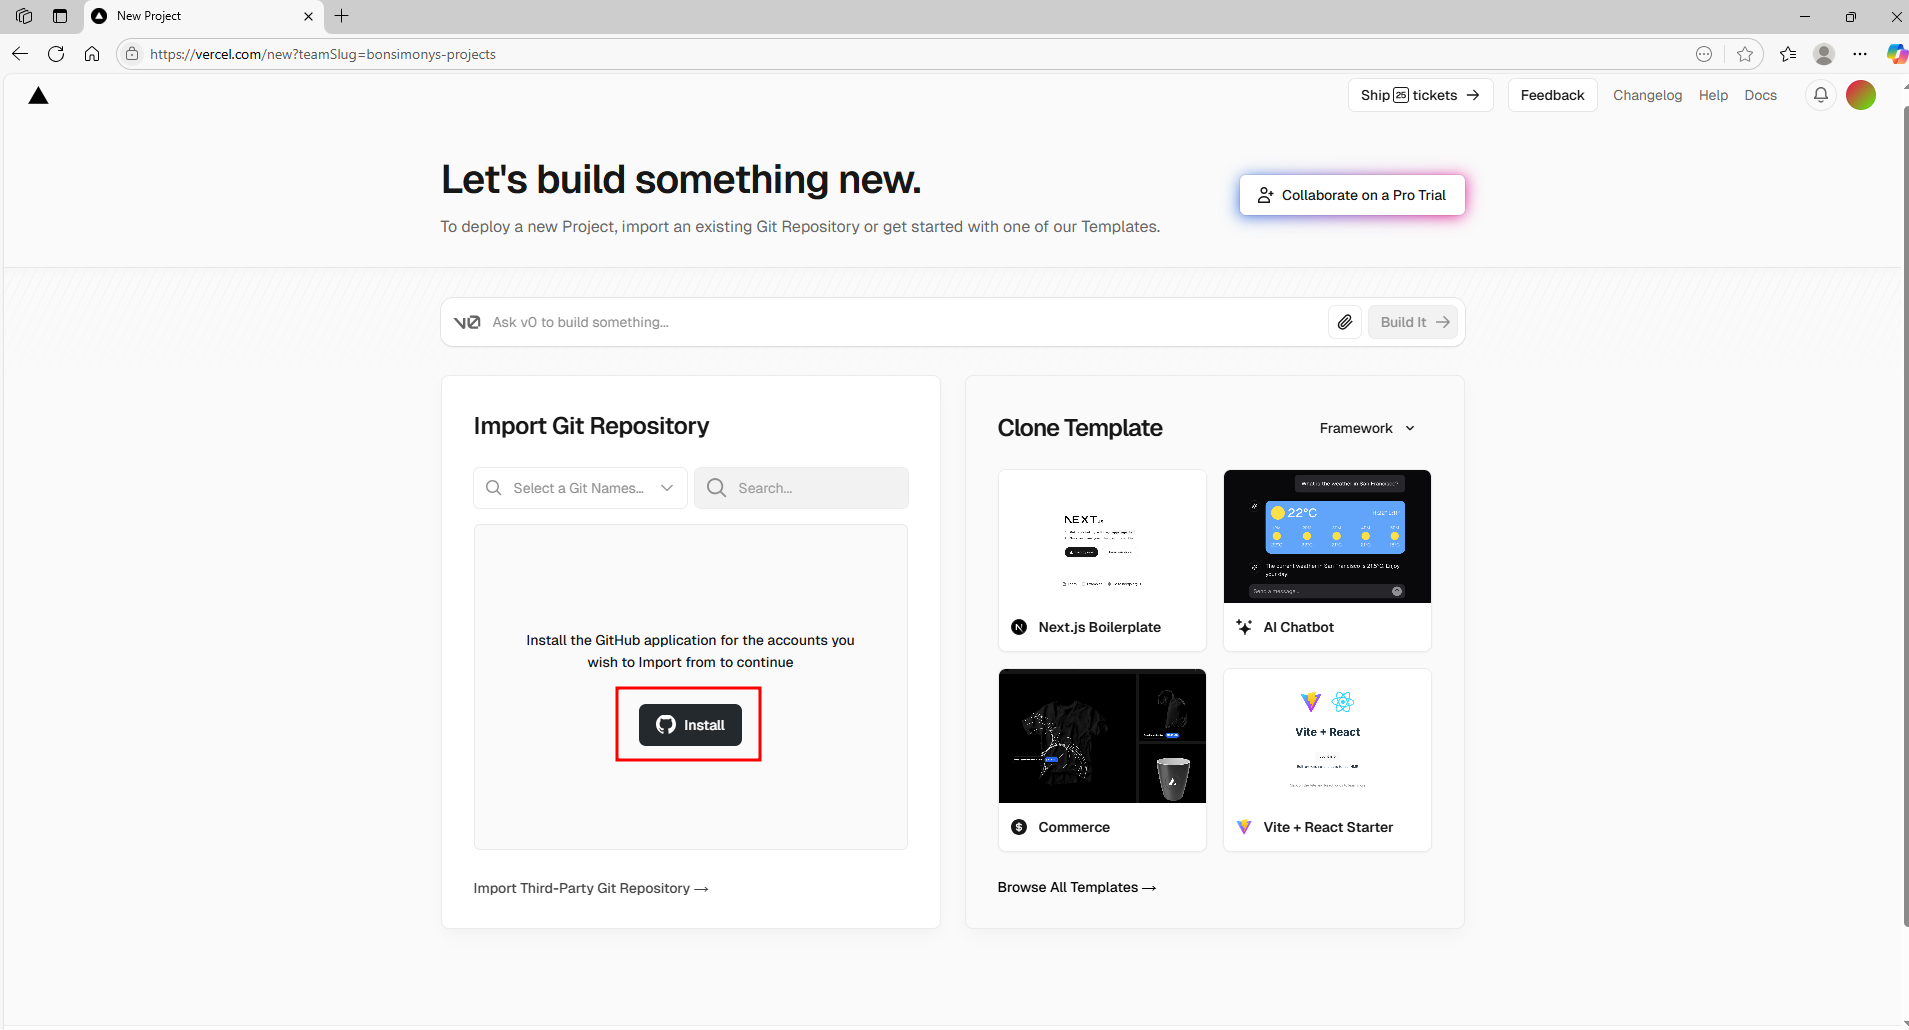This screenshot has width=1909, height=1030.
Task: Open the AI Chatbot template thumbnail
Action: pyautogui.click(x=1327, y=536)
